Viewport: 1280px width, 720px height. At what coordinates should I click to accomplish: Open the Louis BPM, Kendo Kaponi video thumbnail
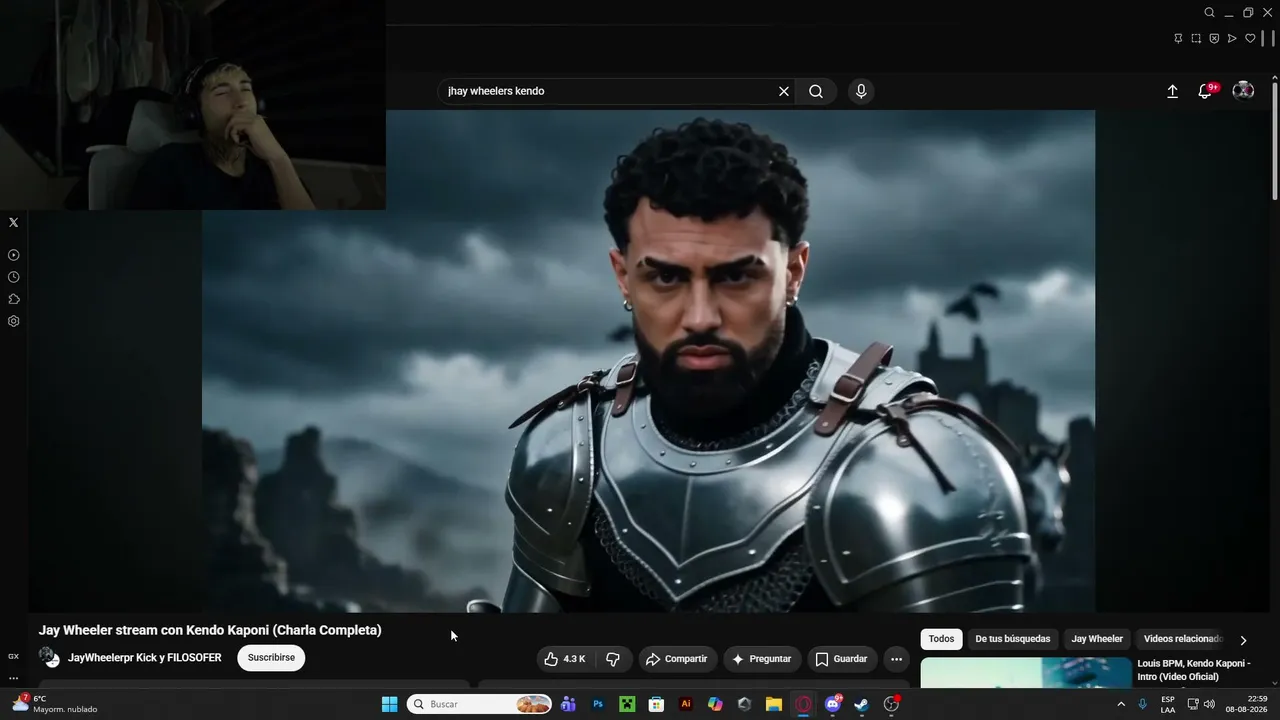1026,674
